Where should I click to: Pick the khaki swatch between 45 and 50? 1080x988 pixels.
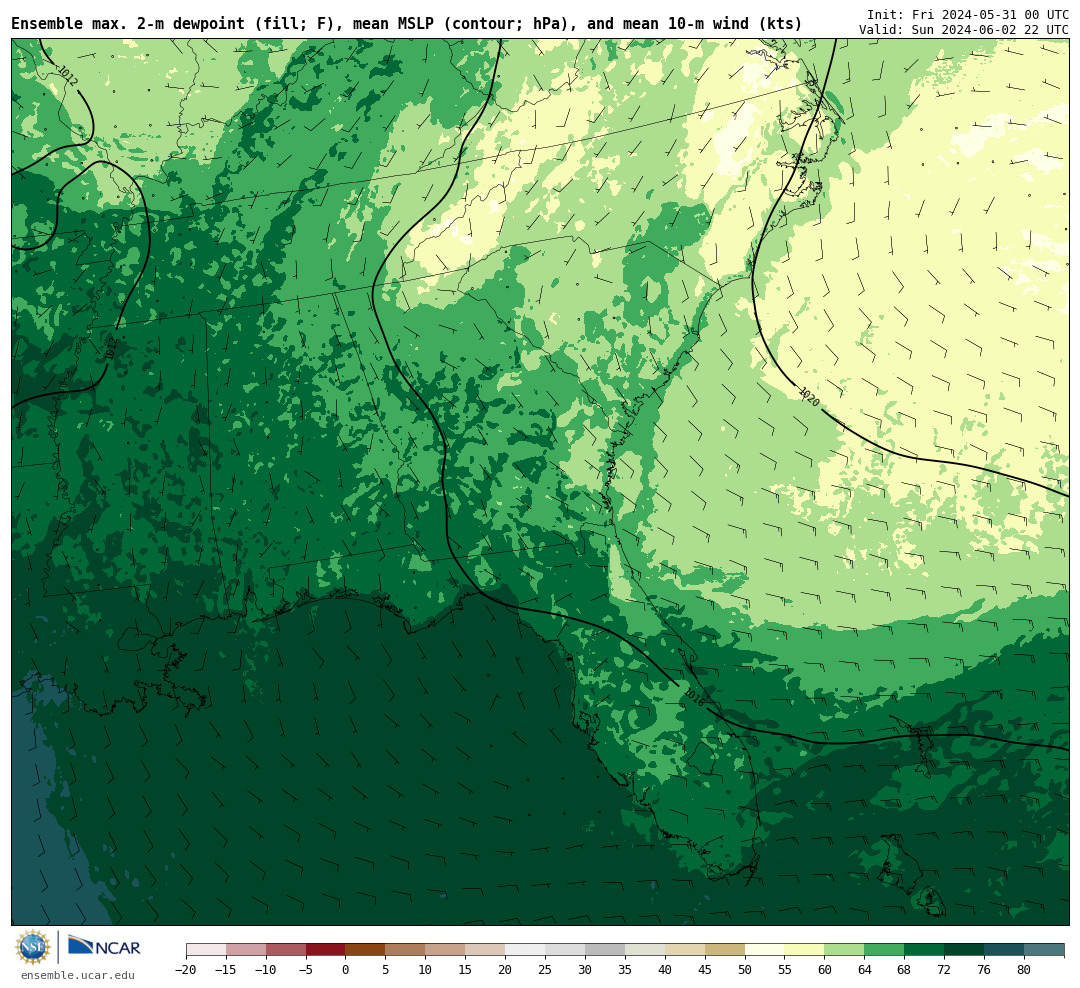725,950
